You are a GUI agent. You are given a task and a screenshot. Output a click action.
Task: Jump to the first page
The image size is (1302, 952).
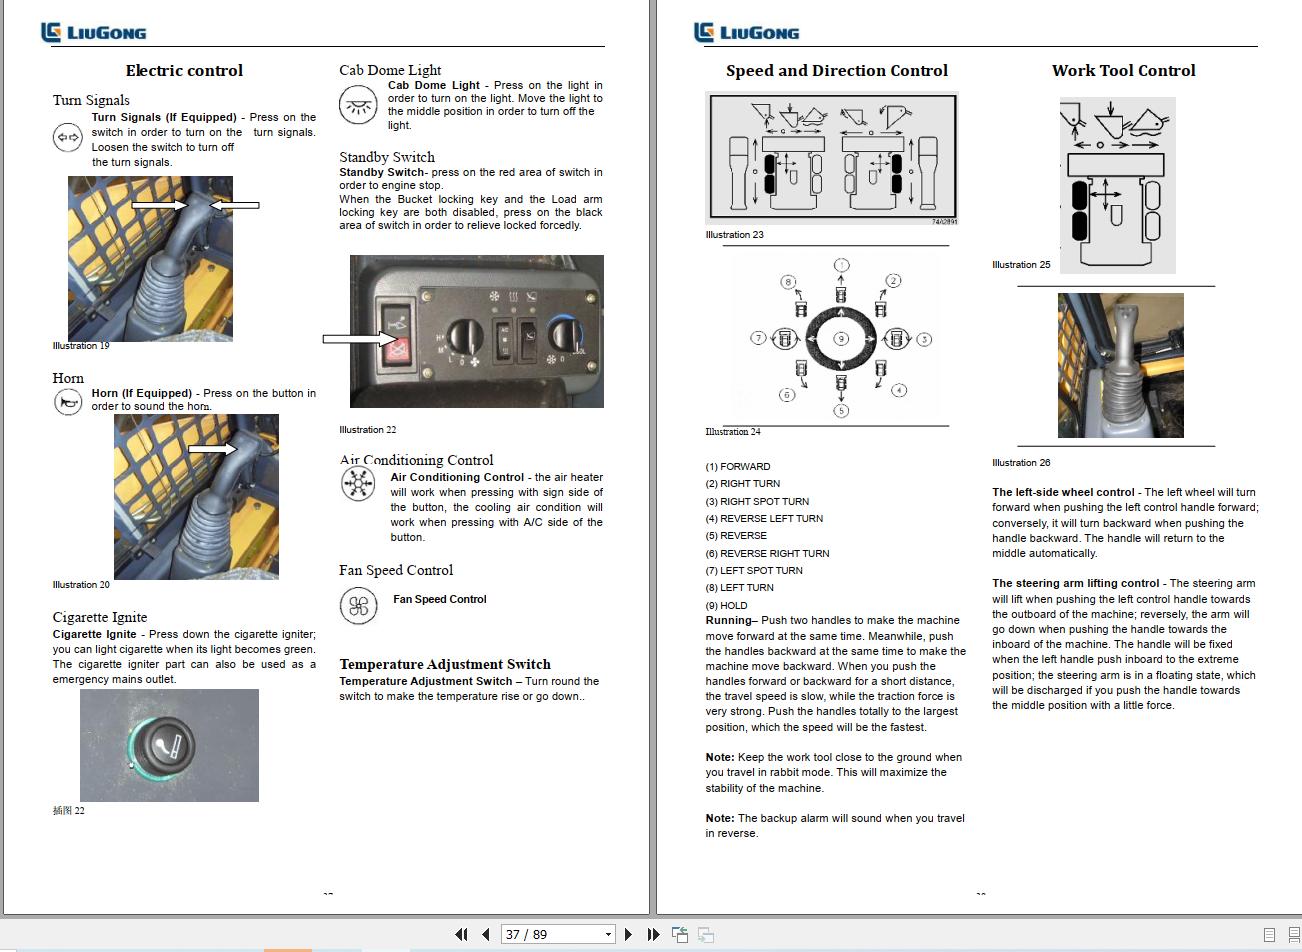(461, 933)
